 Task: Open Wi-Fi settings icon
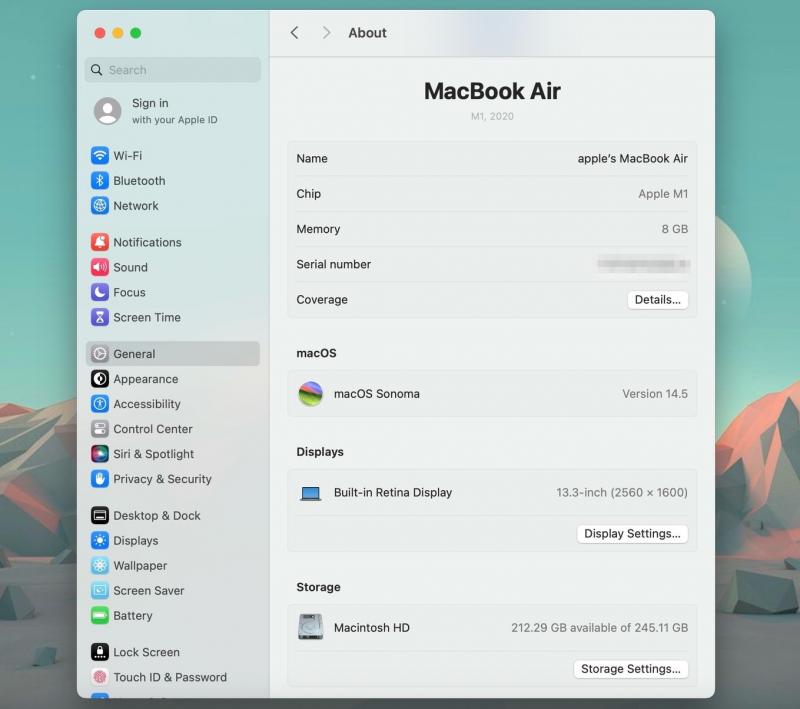tap(100, 156)
